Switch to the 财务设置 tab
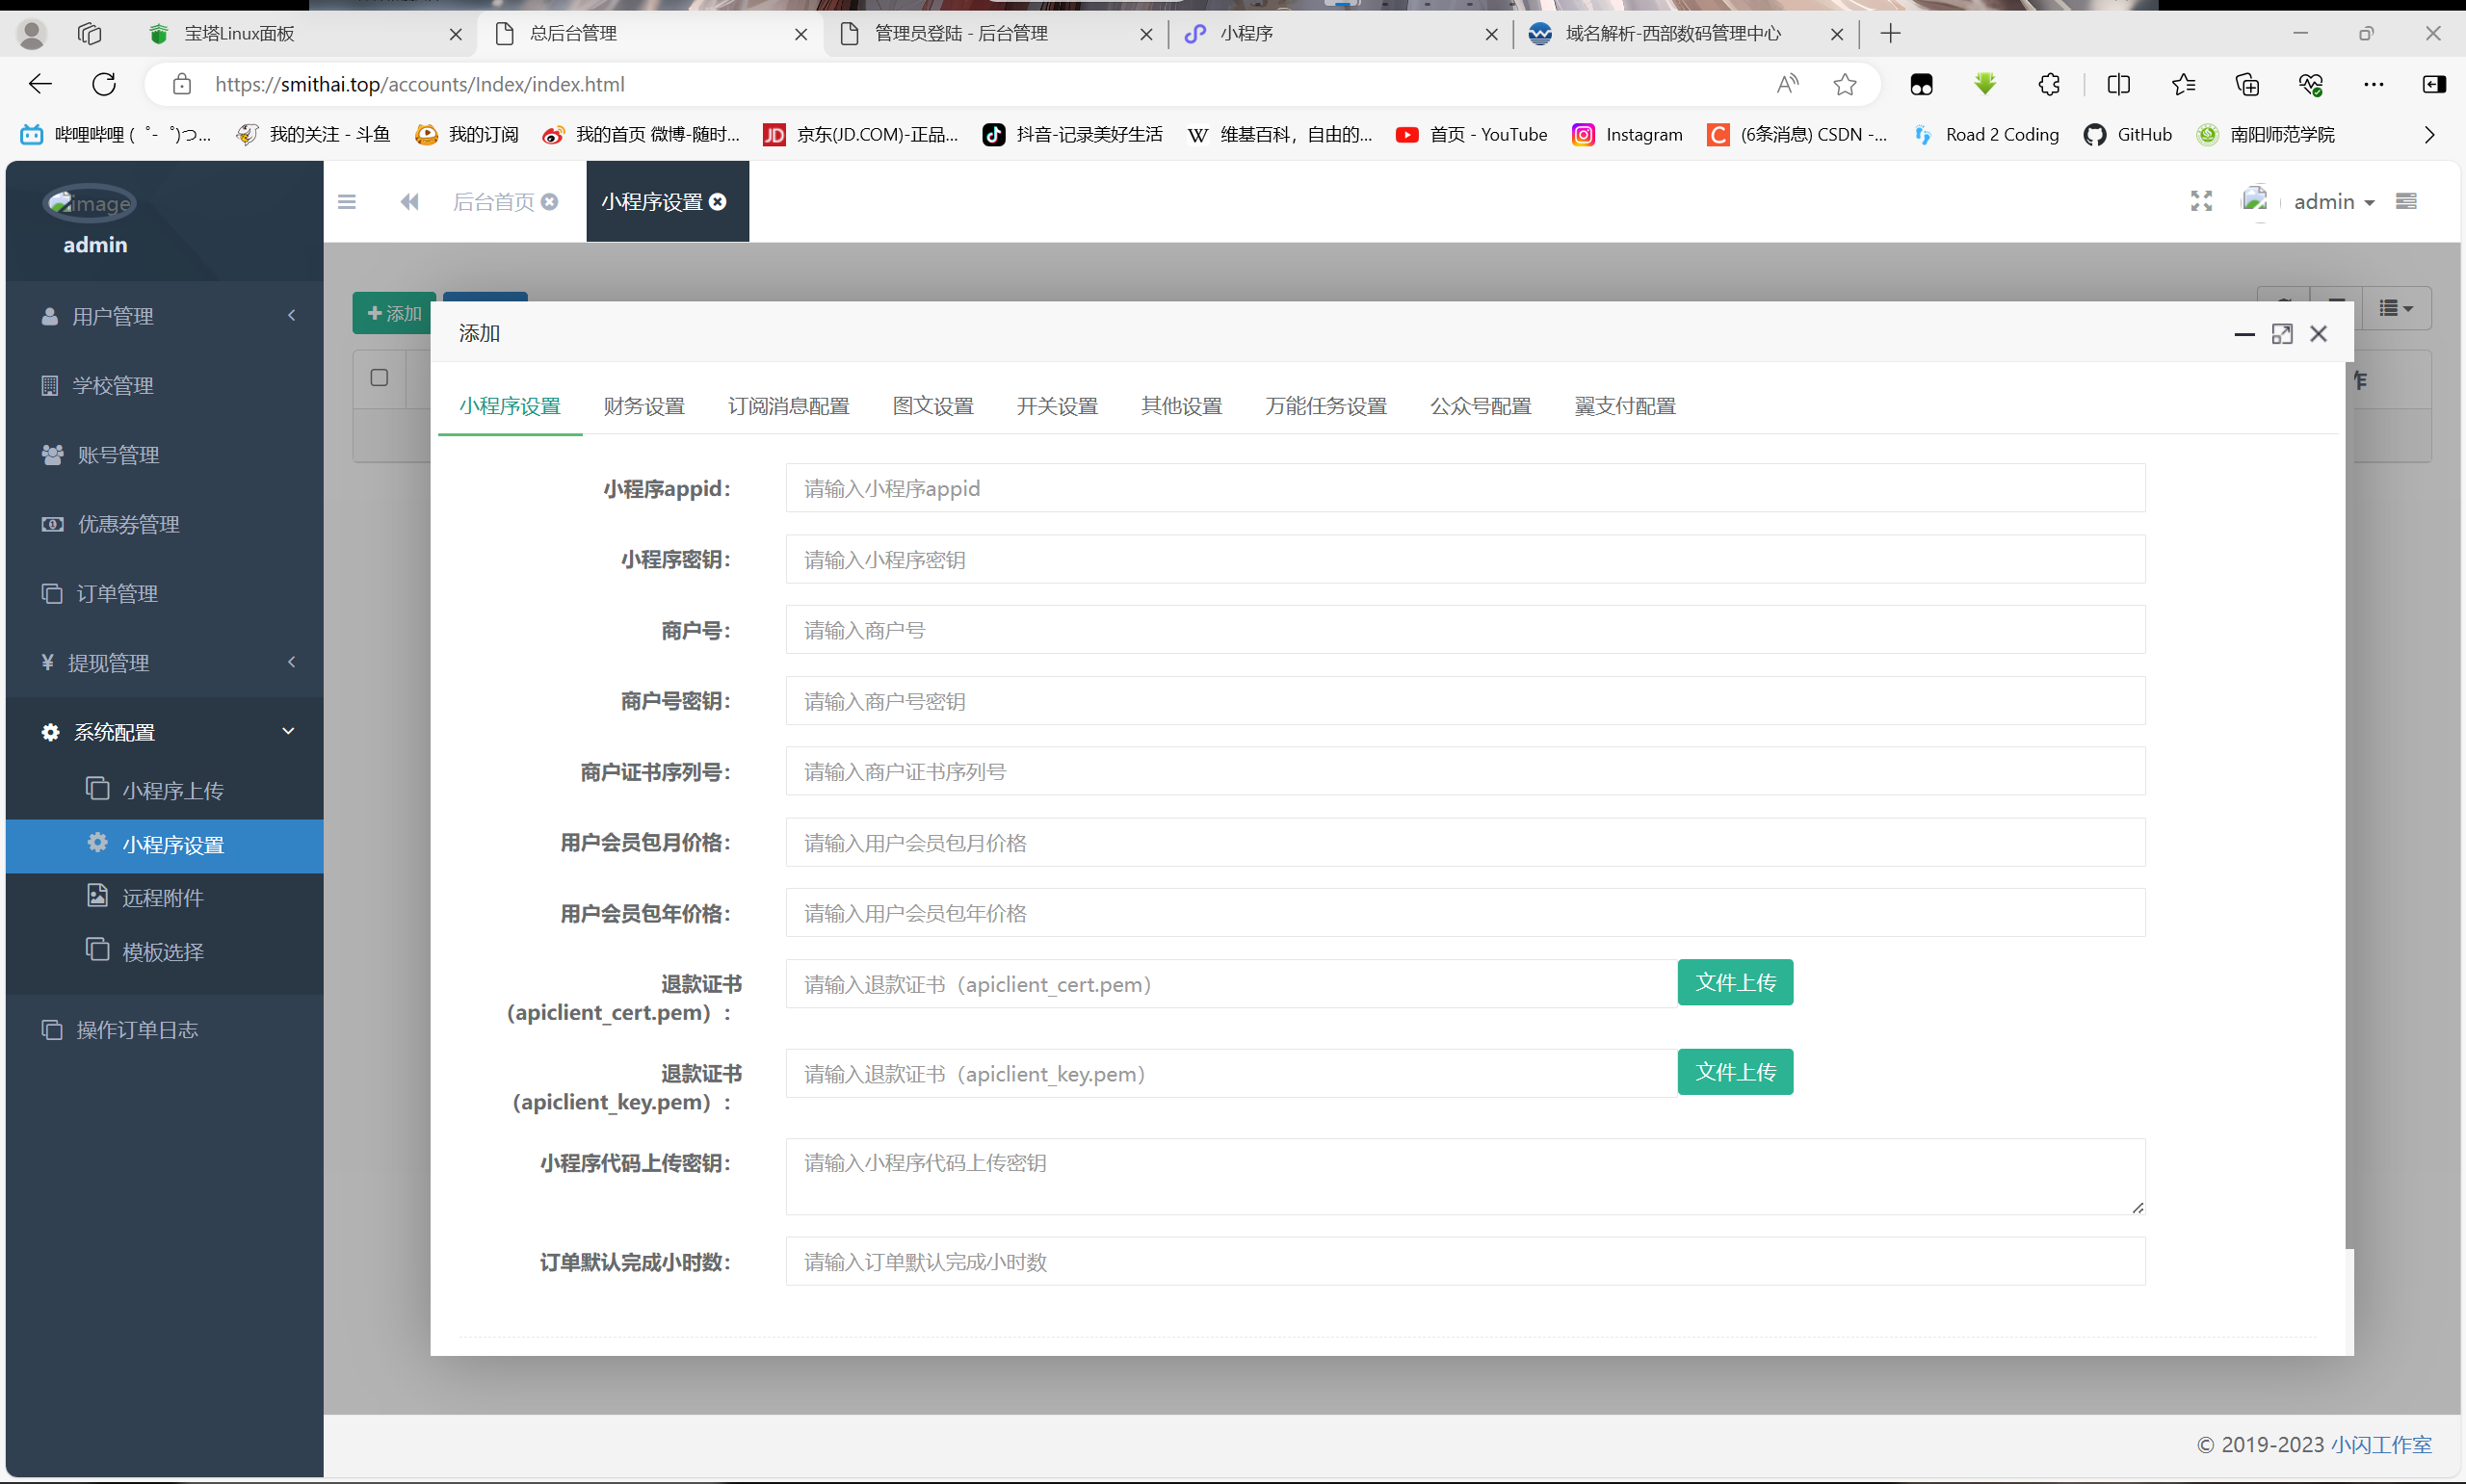Screen dimensions: 2466x1484 click(x=644, y=406)
